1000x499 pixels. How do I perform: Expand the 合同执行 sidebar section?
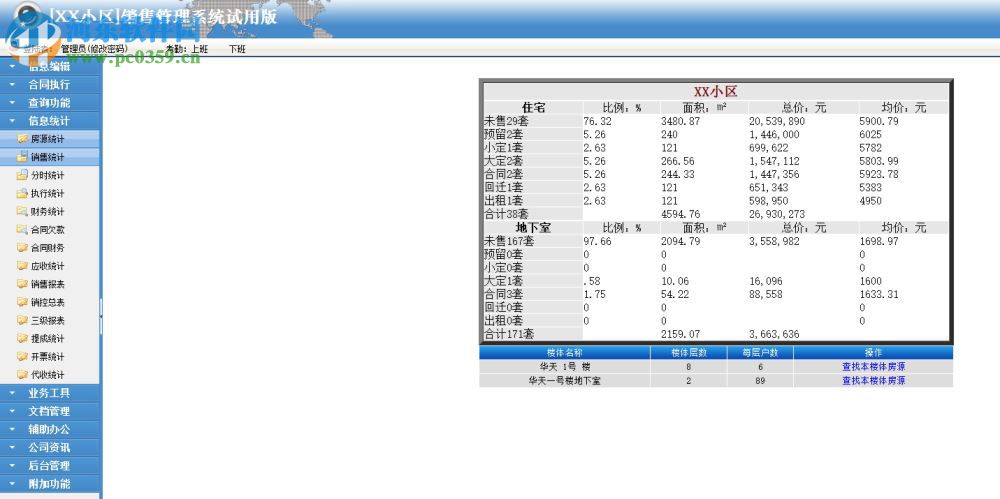pos(50,84)
